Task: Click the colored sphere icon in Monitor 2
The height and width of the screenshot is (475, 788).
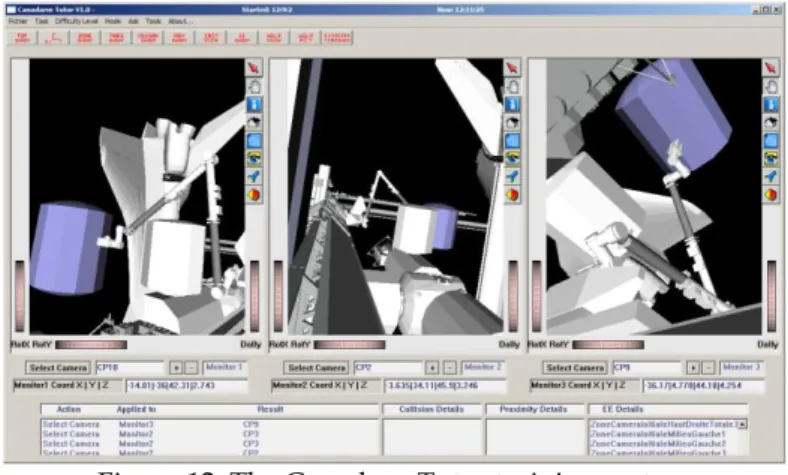Action: 512,195
